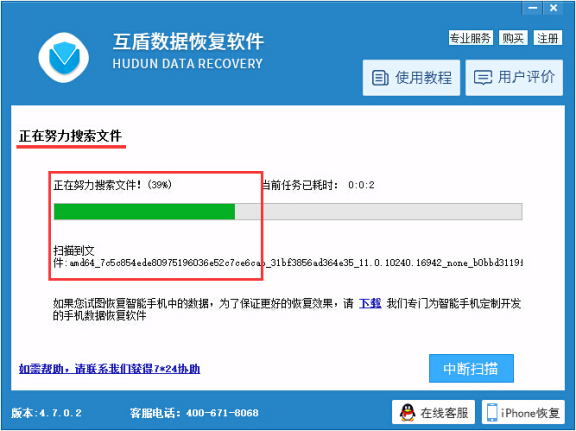This screenshot has width=576, height=431.
Task: Open the 7*24 assistance help link
Action: click(x=109, y=369)
